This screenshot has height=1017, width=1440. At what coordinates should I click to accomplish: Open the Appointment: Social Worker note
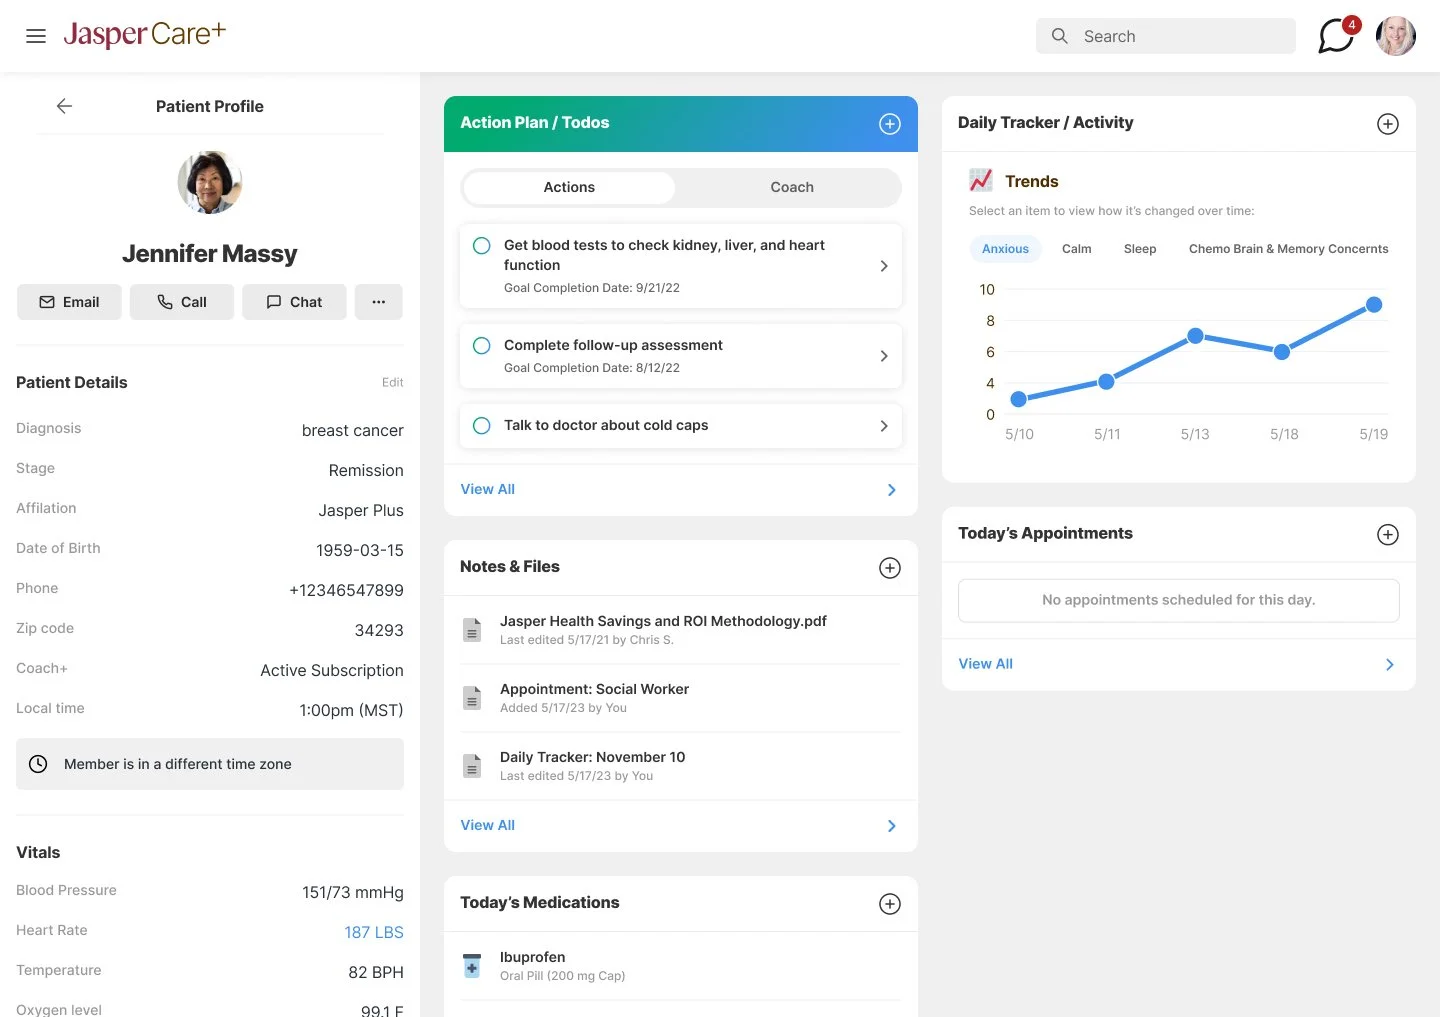[x=594, y=689]
